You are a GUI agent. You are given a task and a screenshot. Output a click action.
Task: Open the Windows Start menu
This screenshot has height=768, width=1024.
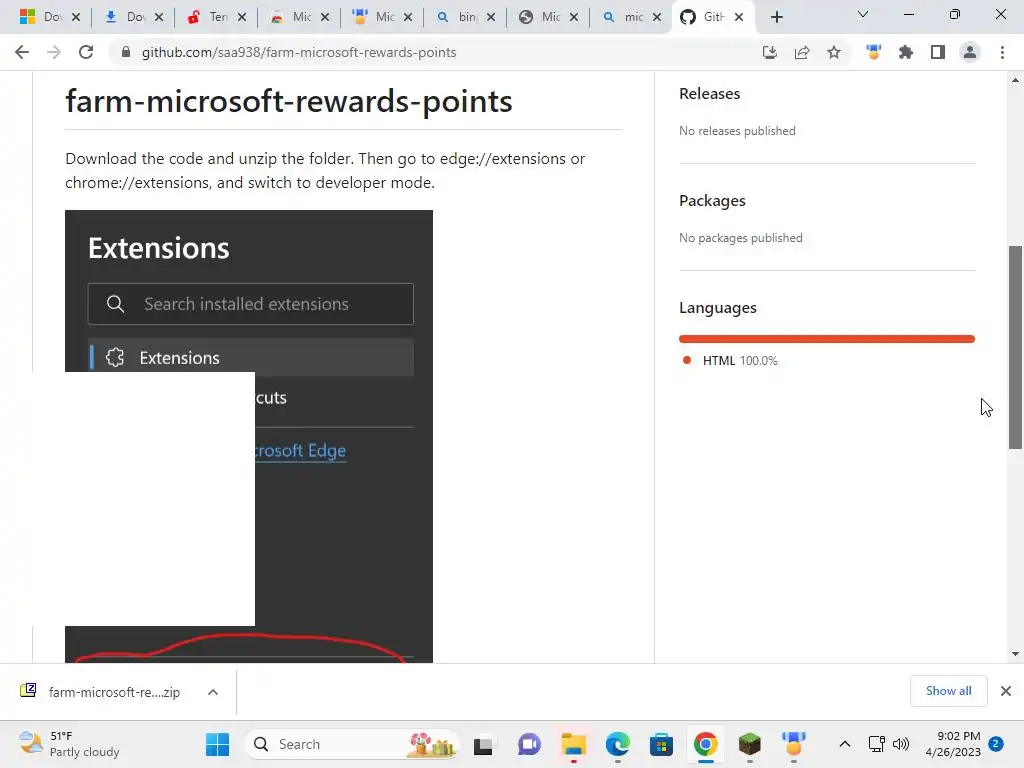coord(217,744)
